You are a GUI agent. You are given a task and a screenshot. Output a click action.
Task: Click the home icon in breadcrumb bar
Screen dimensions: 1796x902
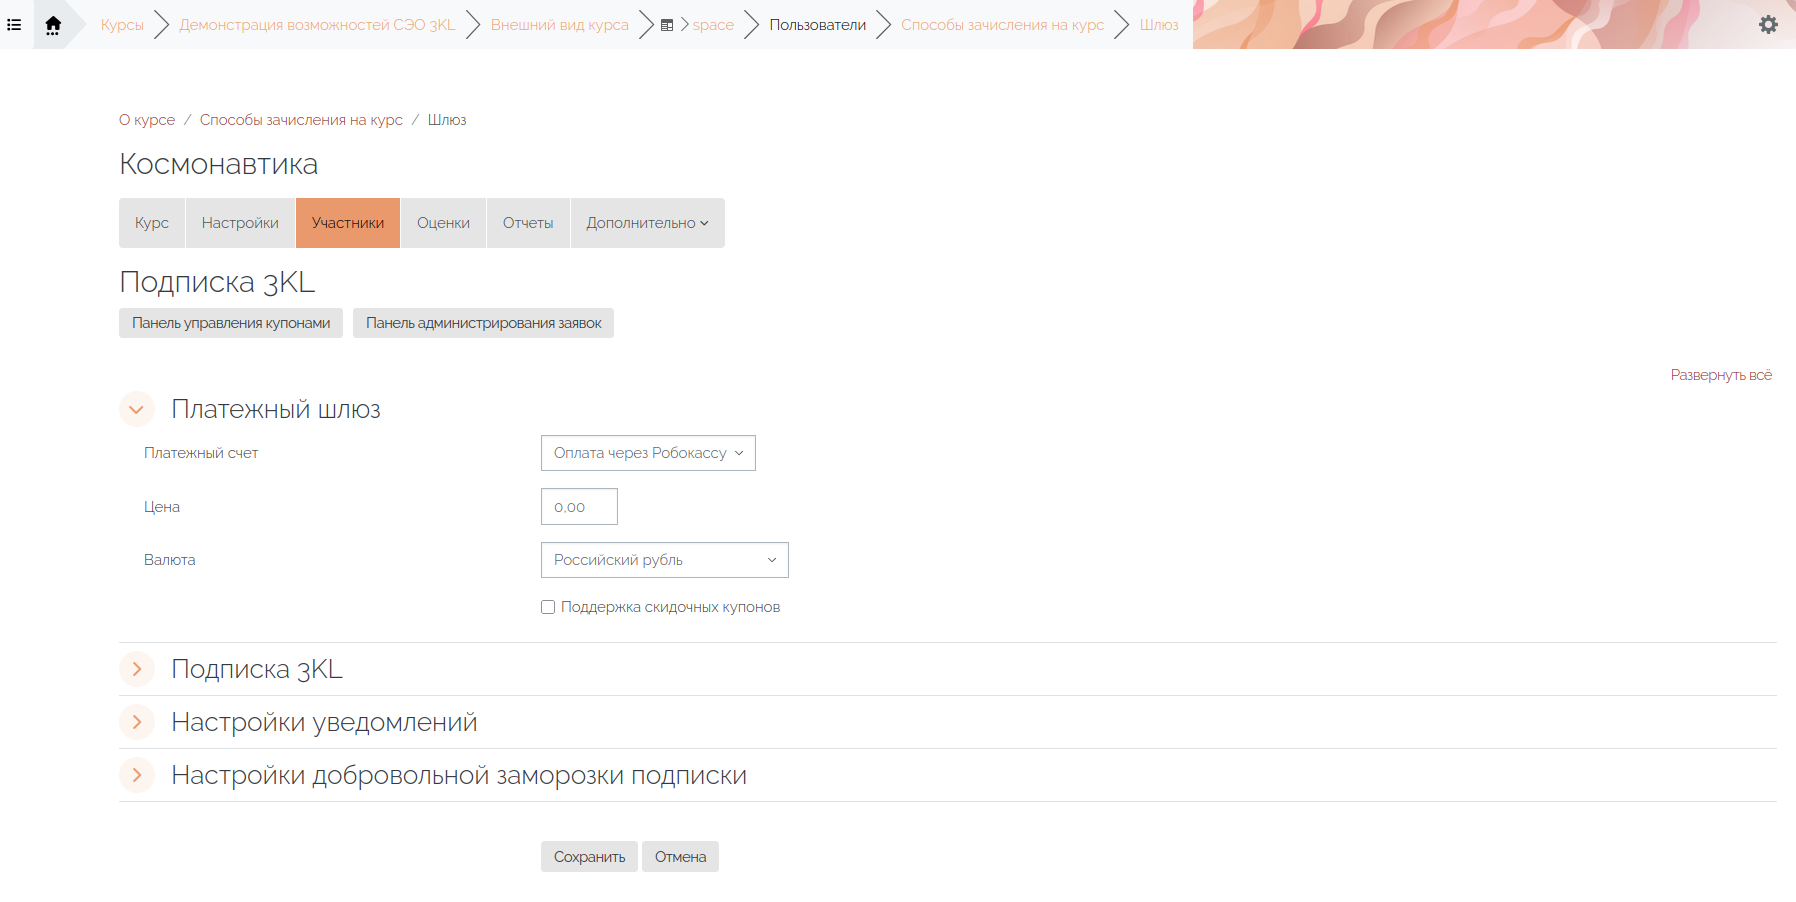[x=53, y=25]
